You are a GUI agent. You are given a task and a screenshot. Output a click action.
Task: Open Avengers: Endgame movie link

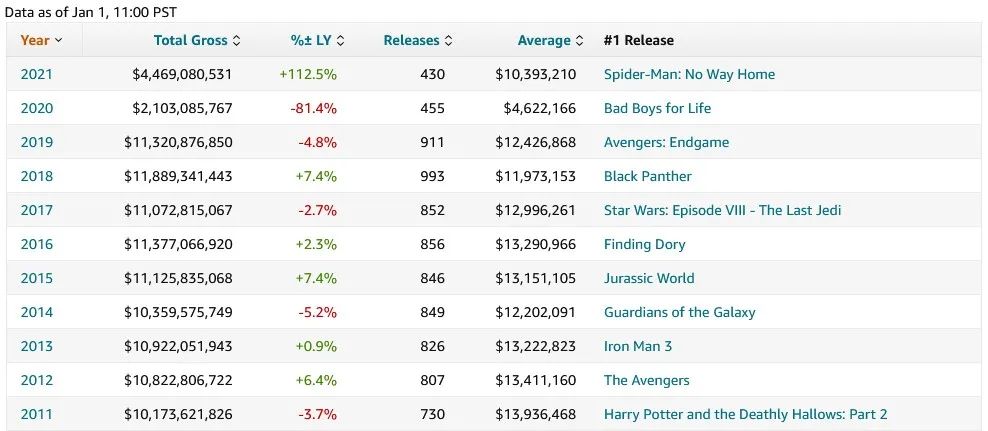point(666,142)
